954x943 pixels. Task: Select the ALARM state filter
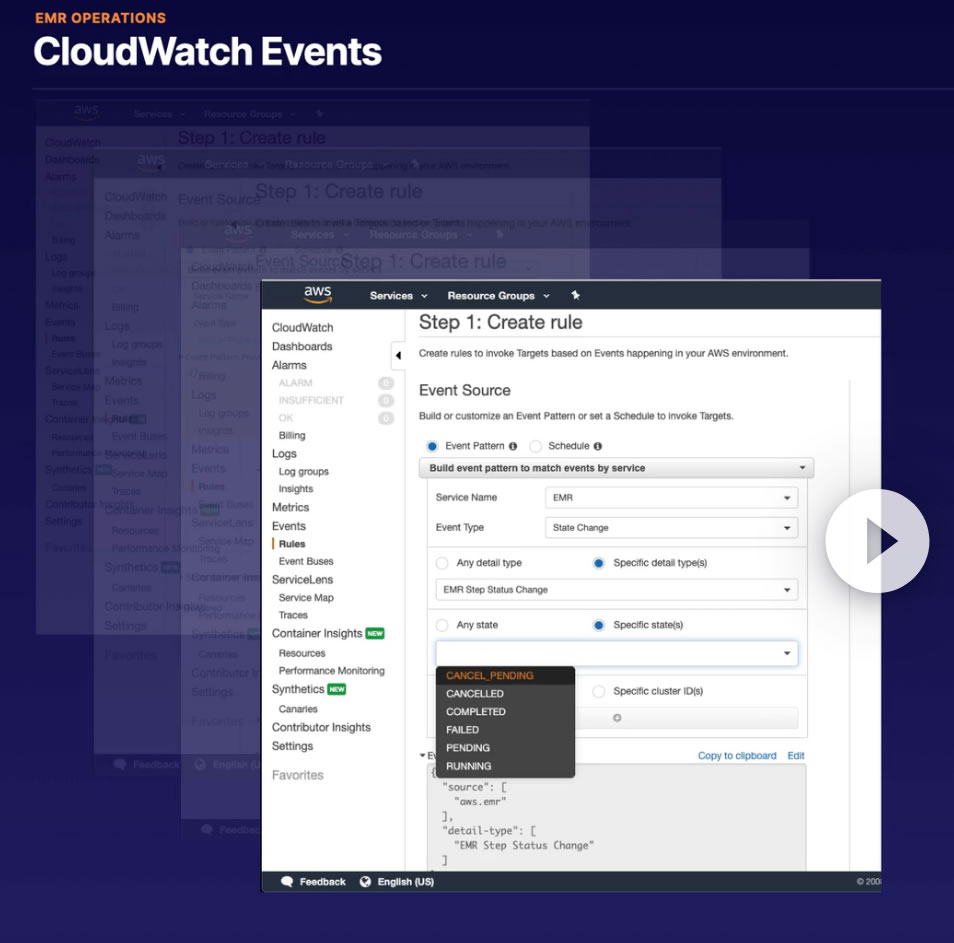[295, 383]
